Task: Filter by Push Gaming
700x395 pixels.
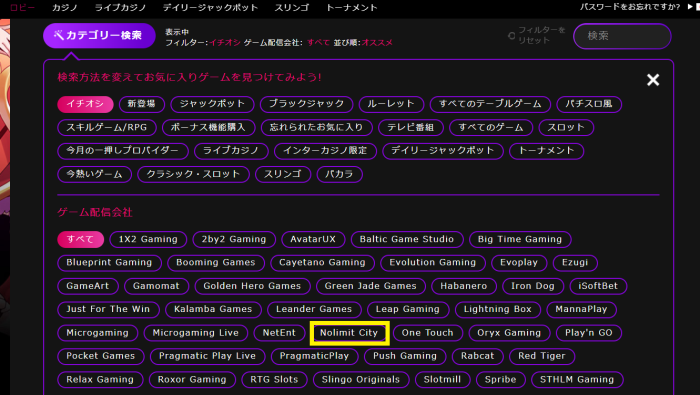Action: pyautogui.click(x=405, y=357)
